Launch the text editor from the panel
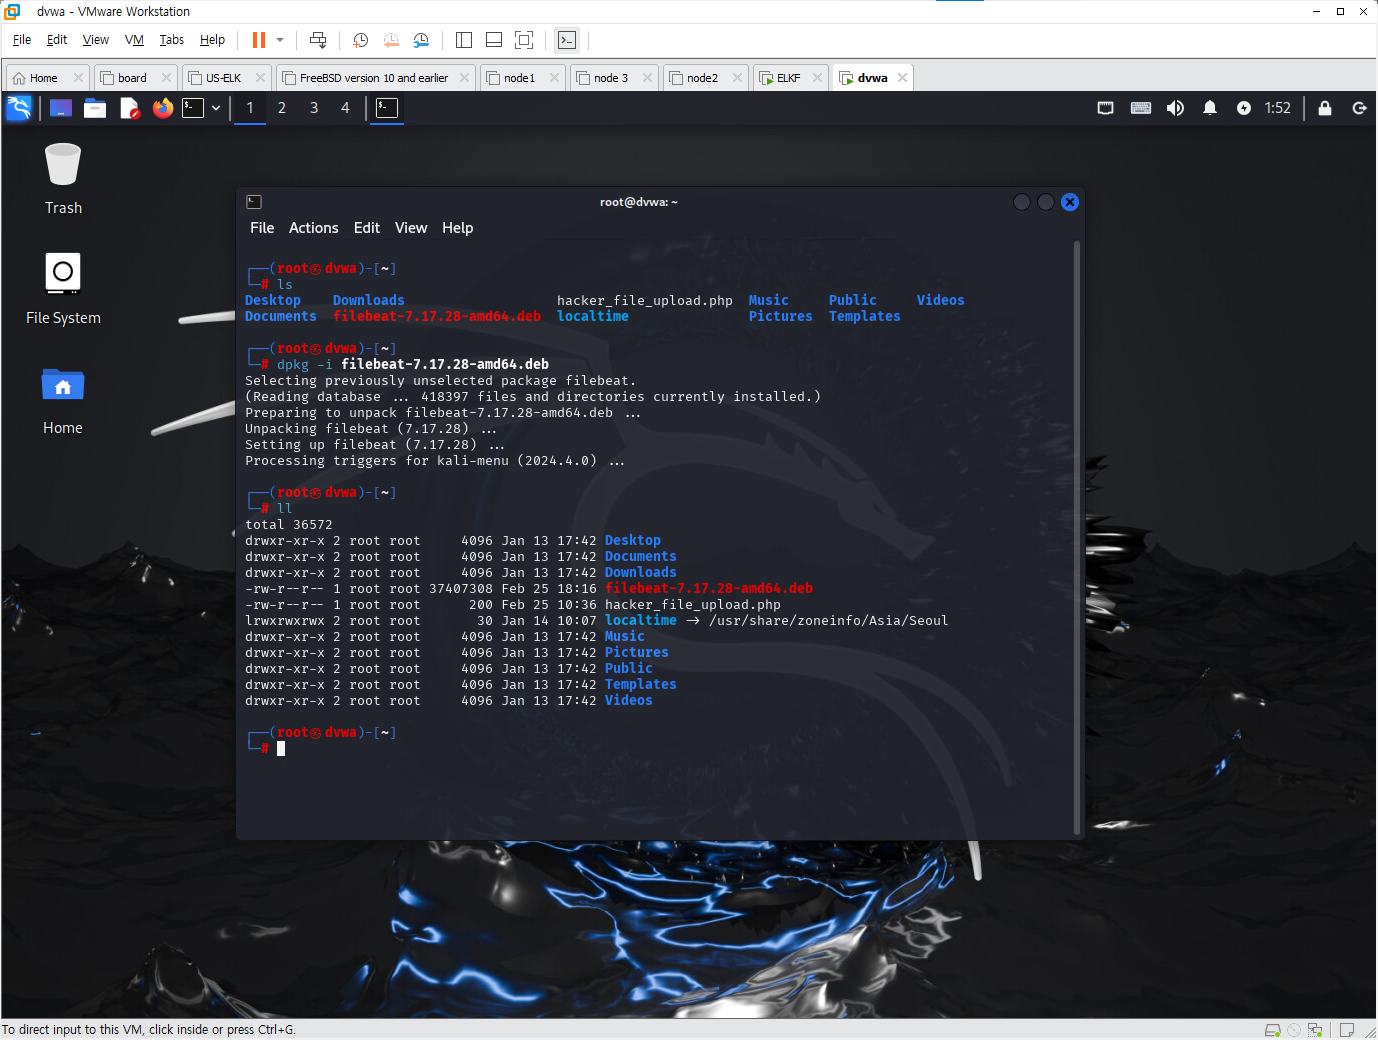1378x1040 pixels. (x=129, y=108)
